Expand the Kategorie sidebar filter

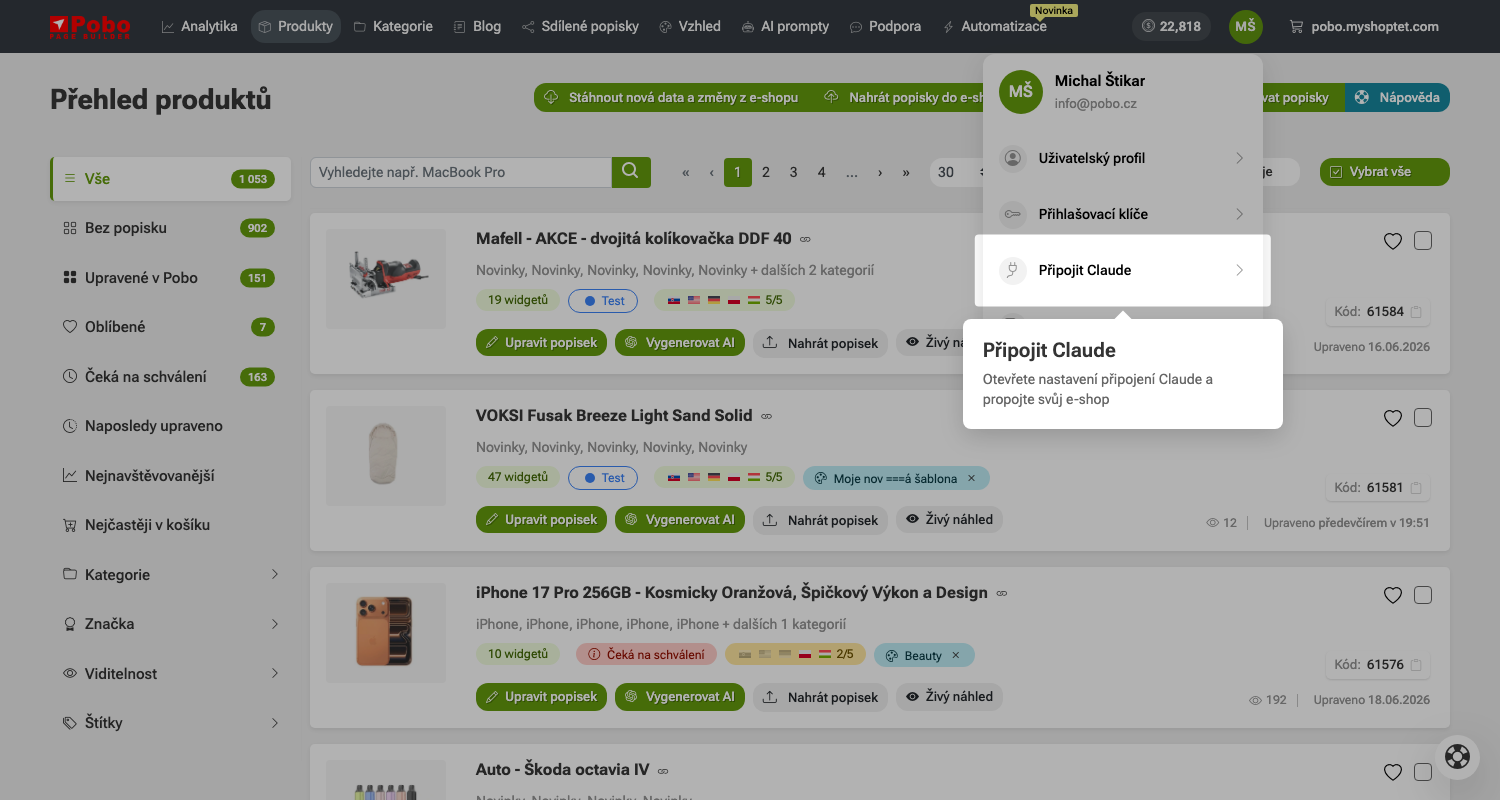171,575
